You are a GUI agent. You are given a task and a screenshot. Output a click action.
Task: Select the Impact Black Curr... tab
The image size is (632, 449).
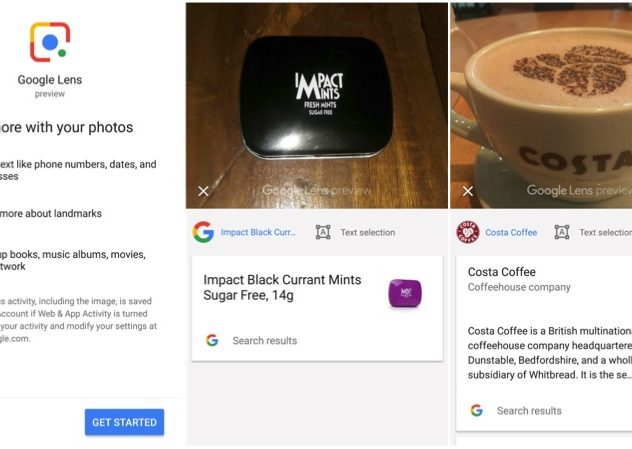point(258,232)
